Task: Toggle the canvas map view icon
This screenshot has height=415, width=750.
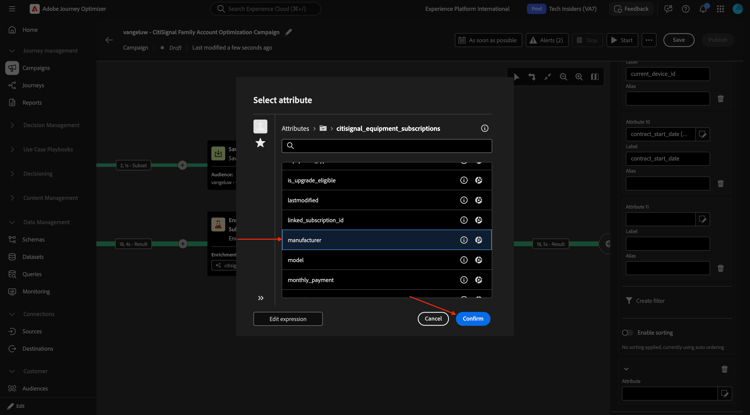Action: (x=595, y=76)
